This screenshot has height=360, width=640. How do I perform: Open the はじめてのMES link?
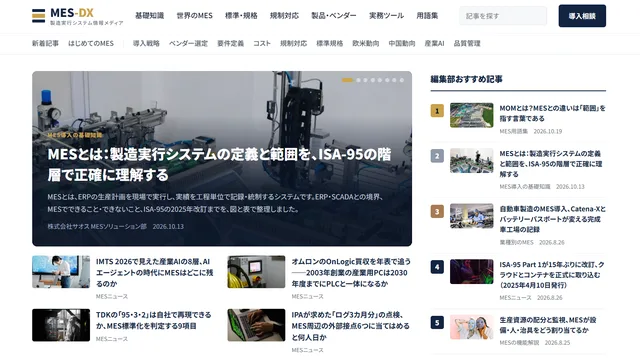point(91,43)
